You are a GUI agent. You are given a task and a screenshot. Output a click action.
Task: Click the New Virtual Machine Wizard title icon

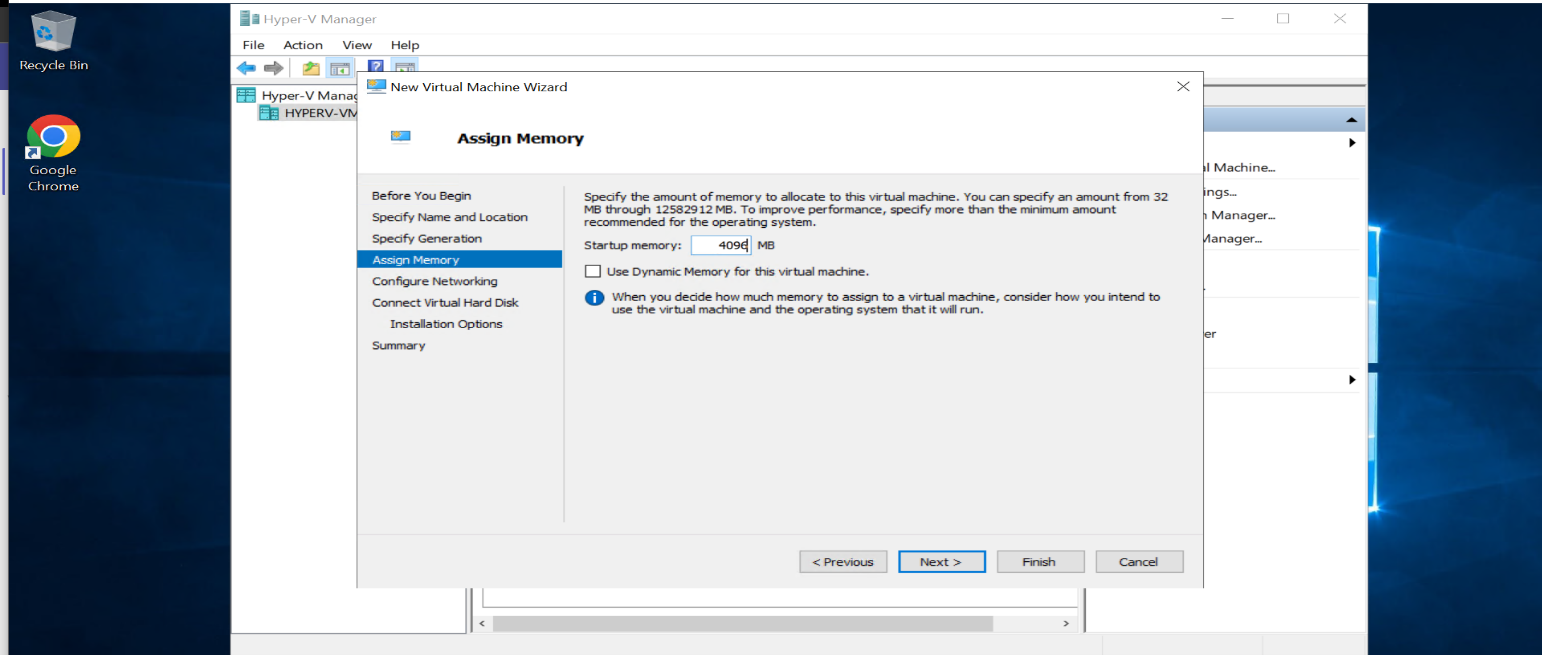pos(376,86)
